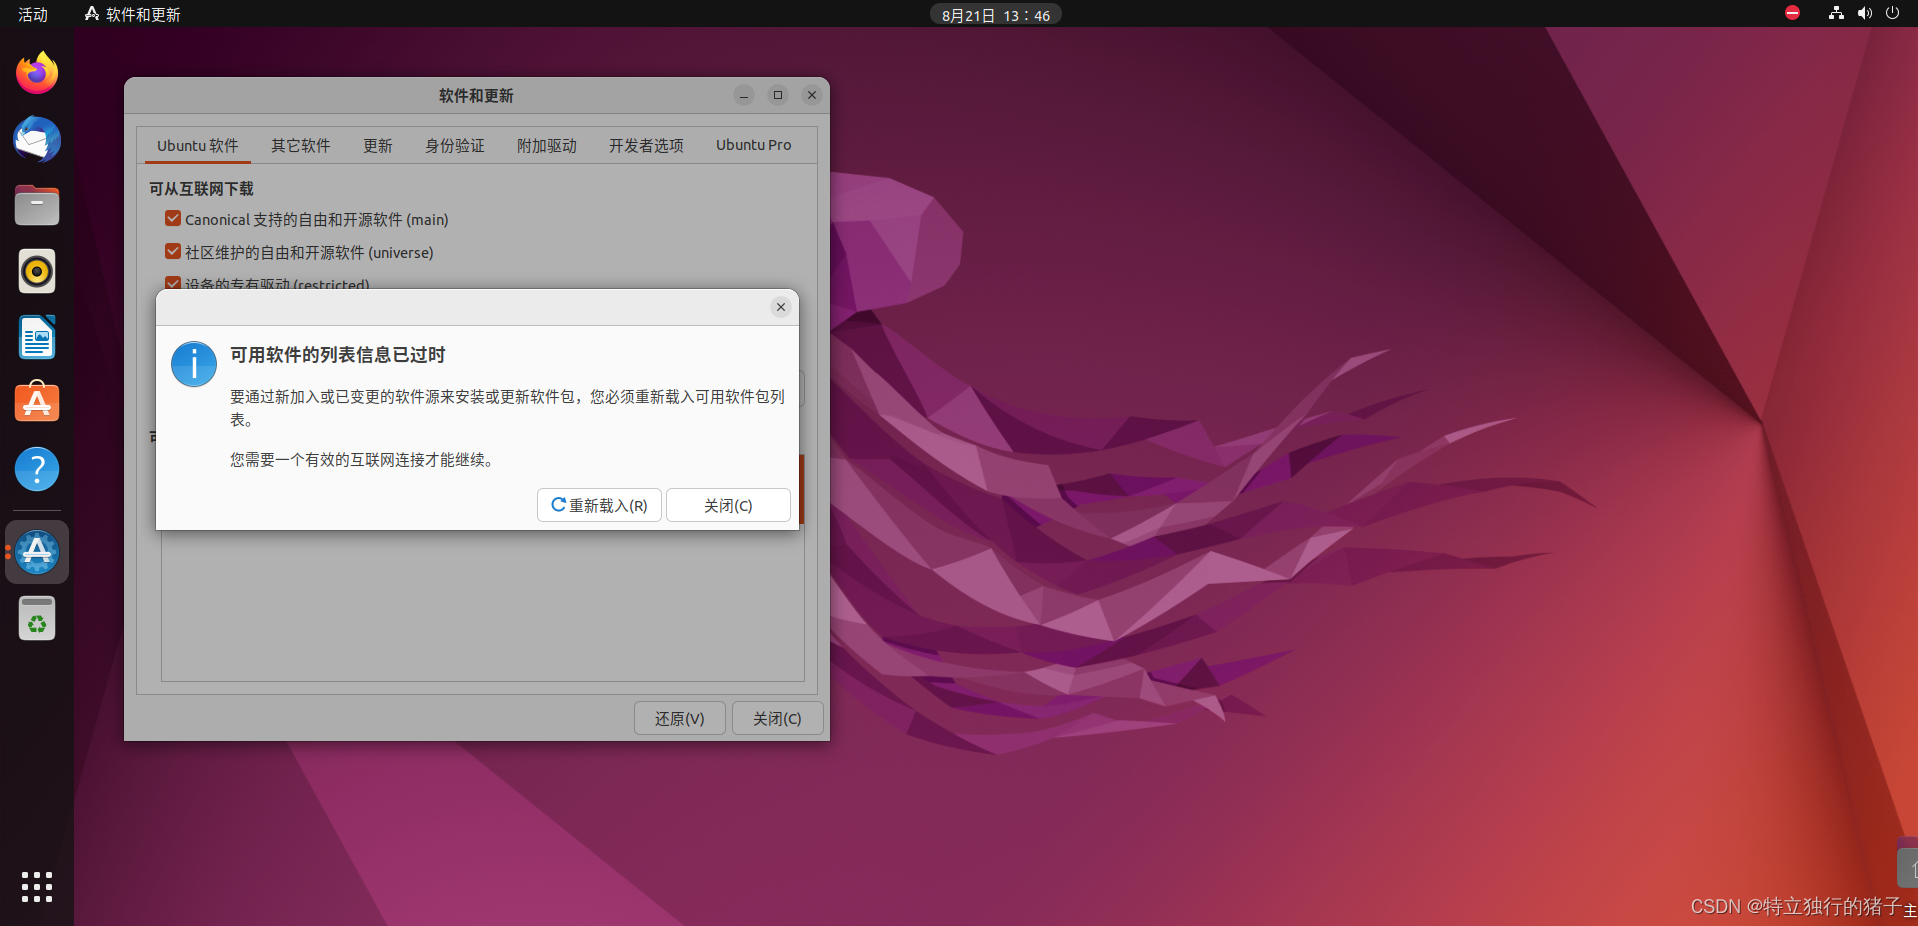Click the 还原(V) button

(680, 719)
